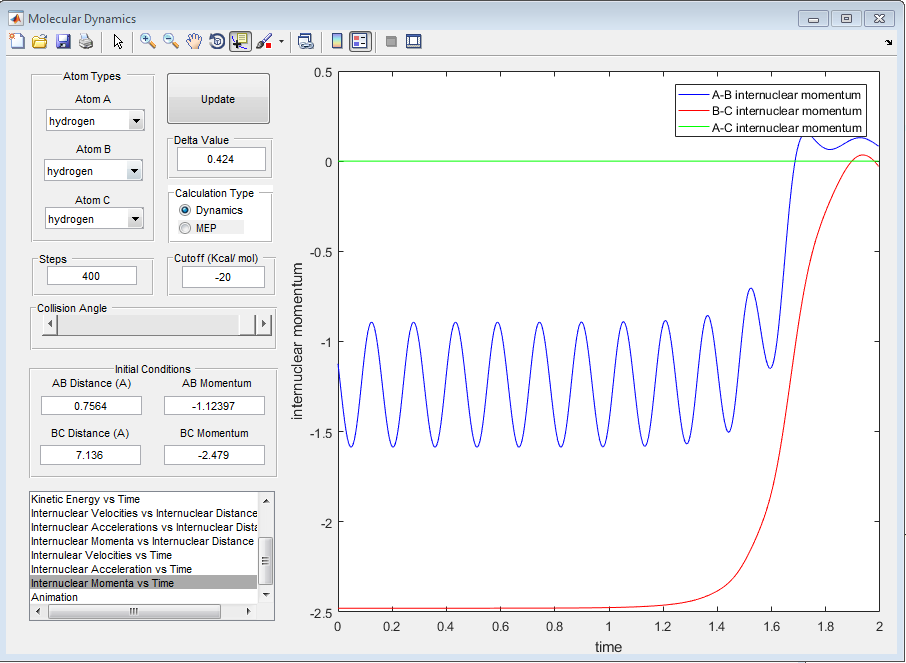906x663 pixels.
Task: Save the figure with the floppy disk icon
Action: point(63,41)
